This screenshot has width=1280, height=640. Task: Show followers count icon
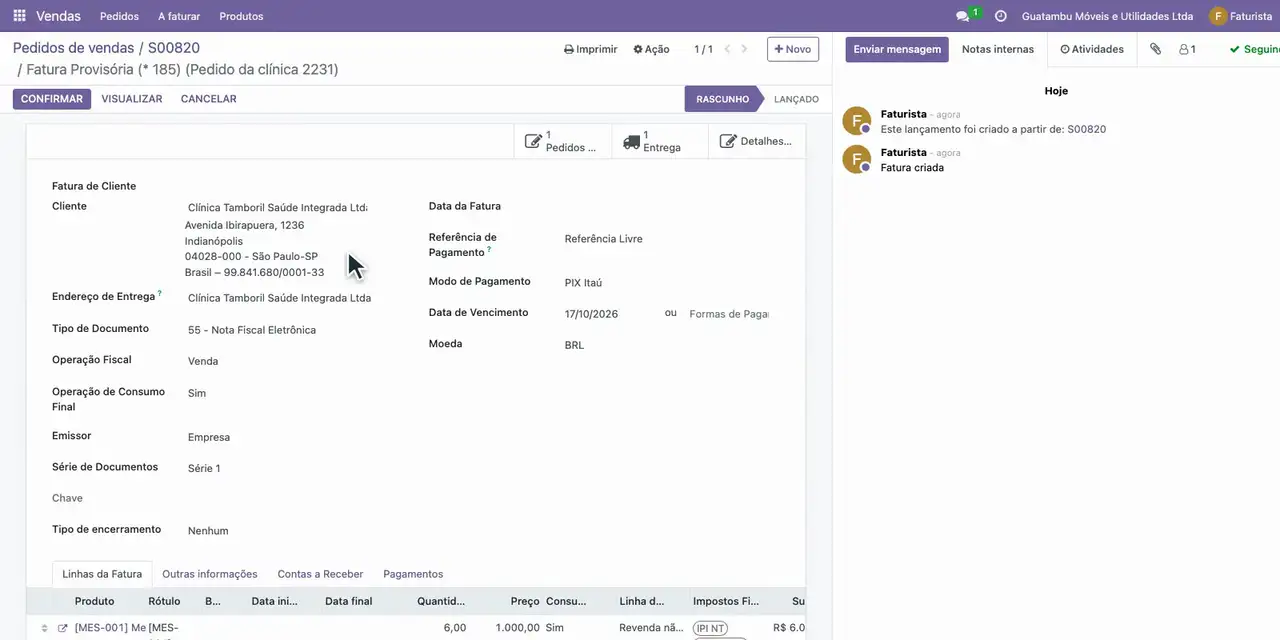pyautogui.click(x=1187, y=49)
